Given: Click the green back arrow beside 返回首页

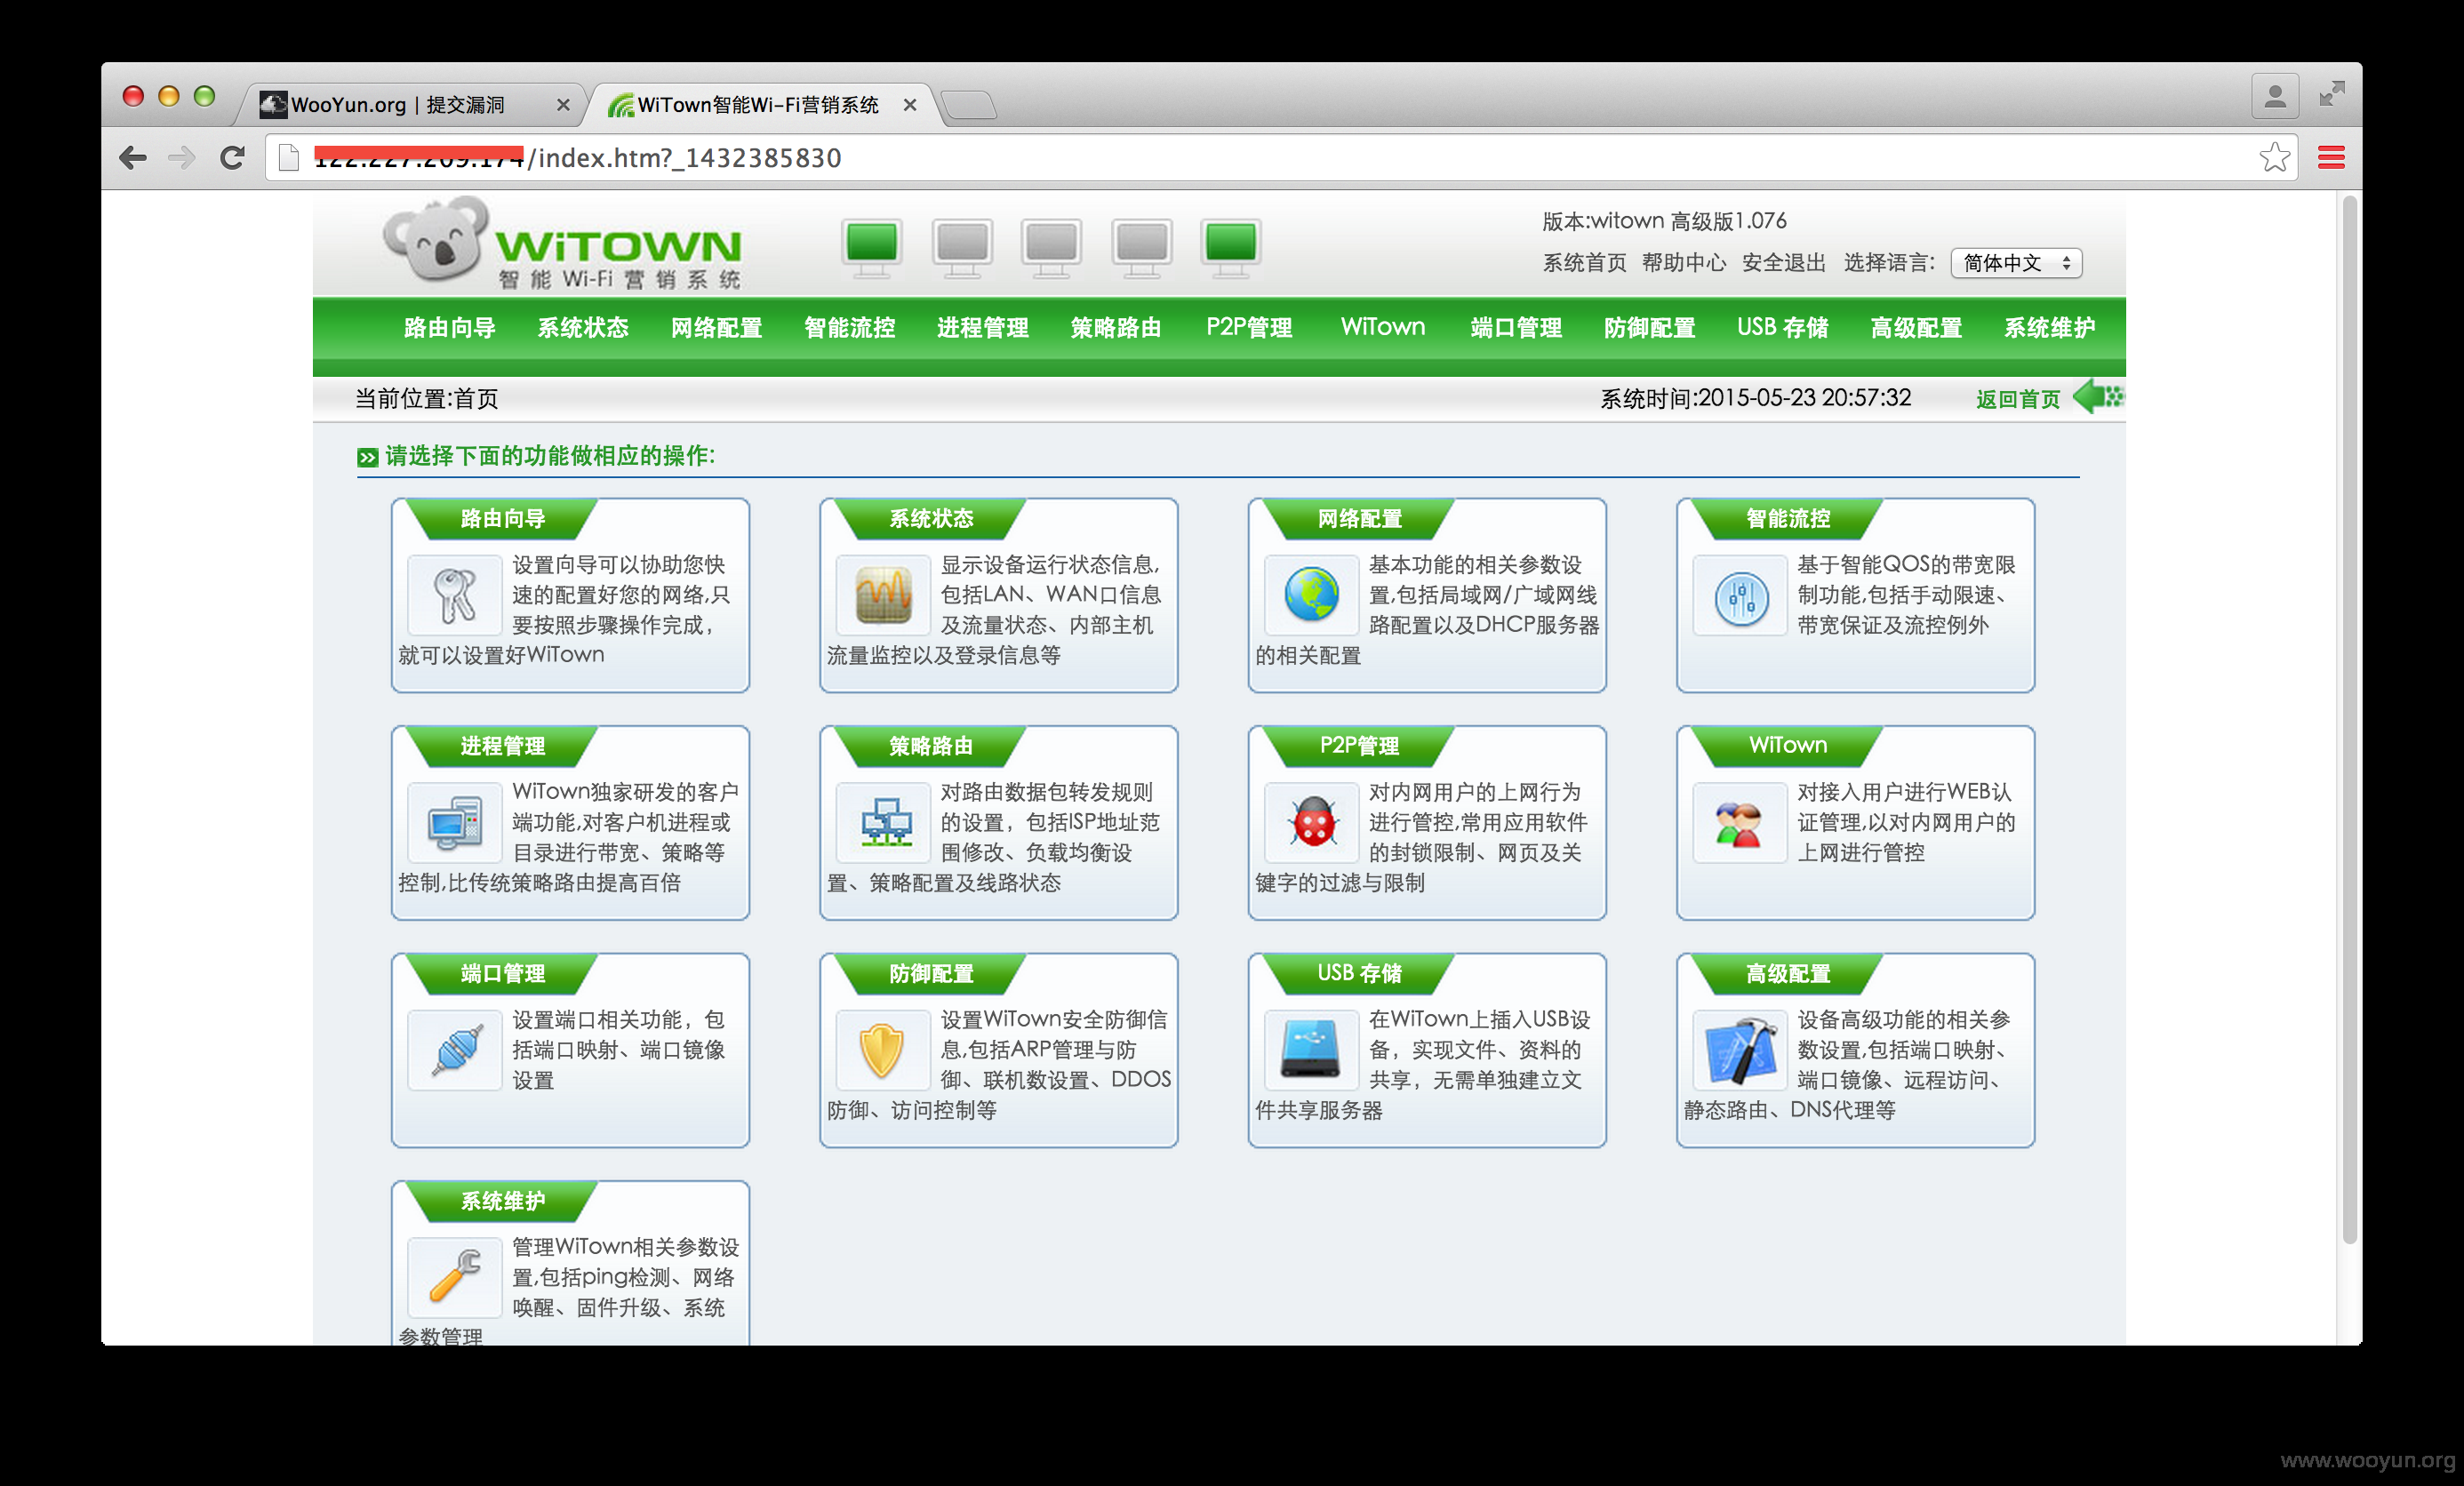Looking at the screenshot, I should pyautogui.click(x=2098, y=397).
